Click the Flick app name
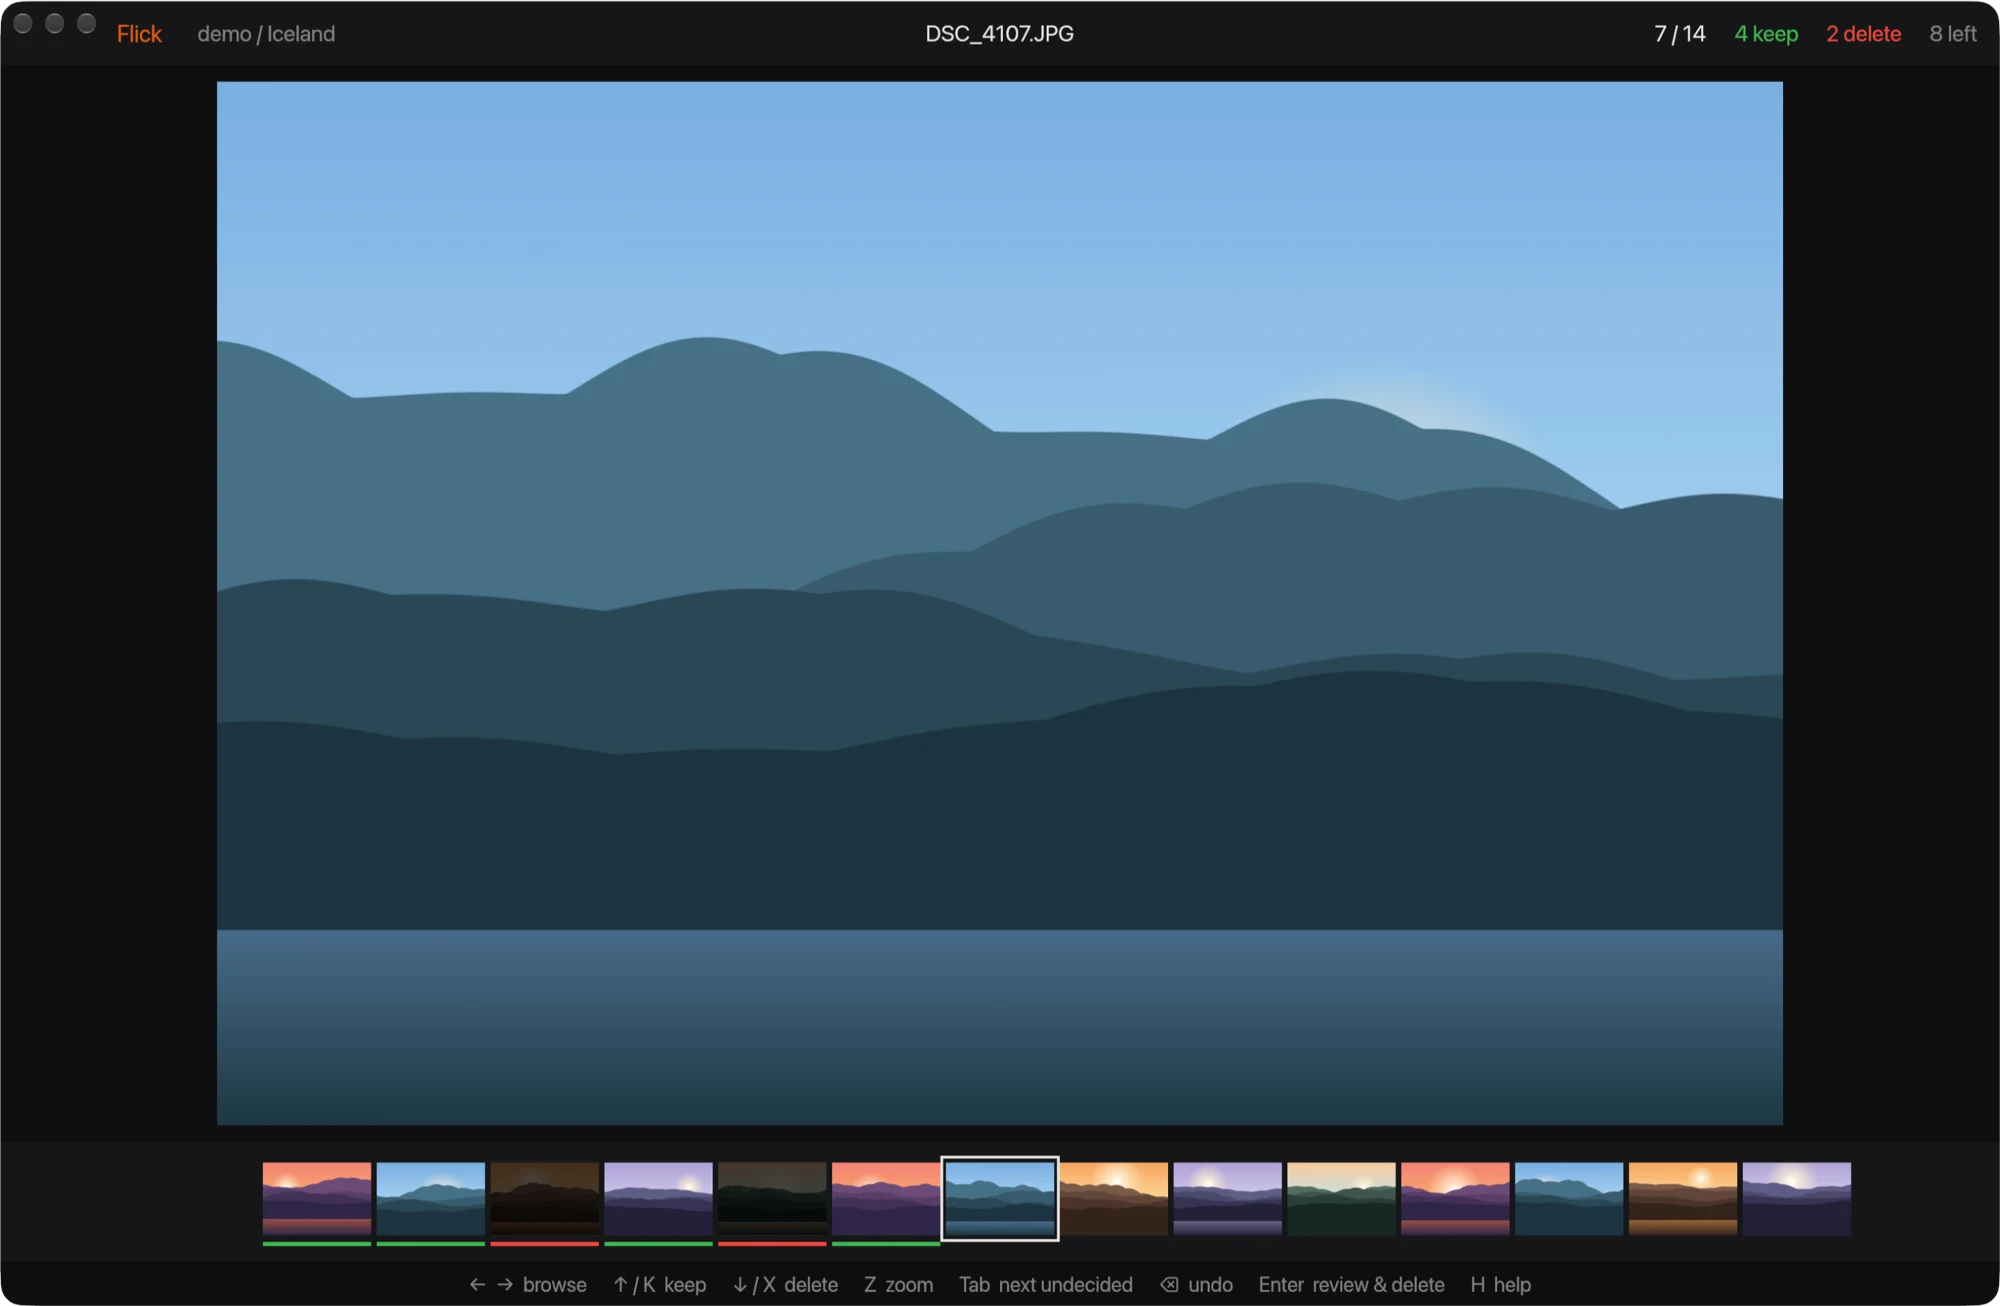The width and height of the screenshot is (2000, 1306). point(139,34)
